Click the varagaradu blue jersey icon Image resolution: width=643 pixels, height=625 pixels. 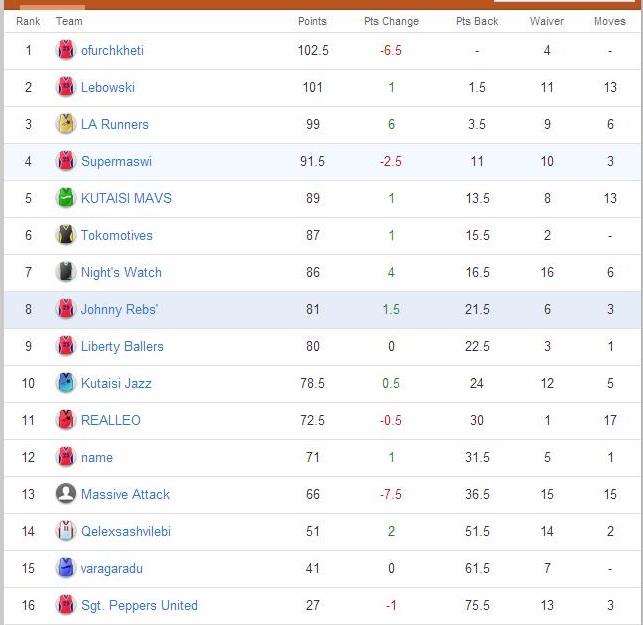pyautogui.click(x=66, y=568)
